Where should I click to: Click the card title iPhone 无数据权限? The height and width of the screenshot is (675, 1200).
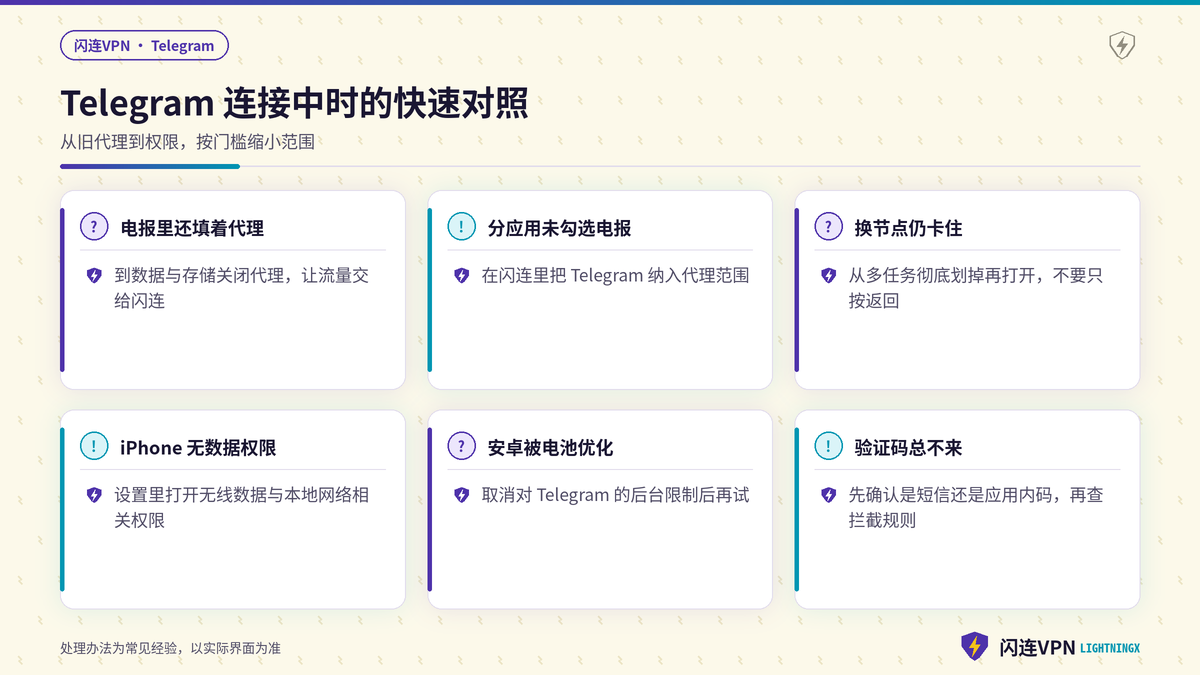[x=198, y=448]
